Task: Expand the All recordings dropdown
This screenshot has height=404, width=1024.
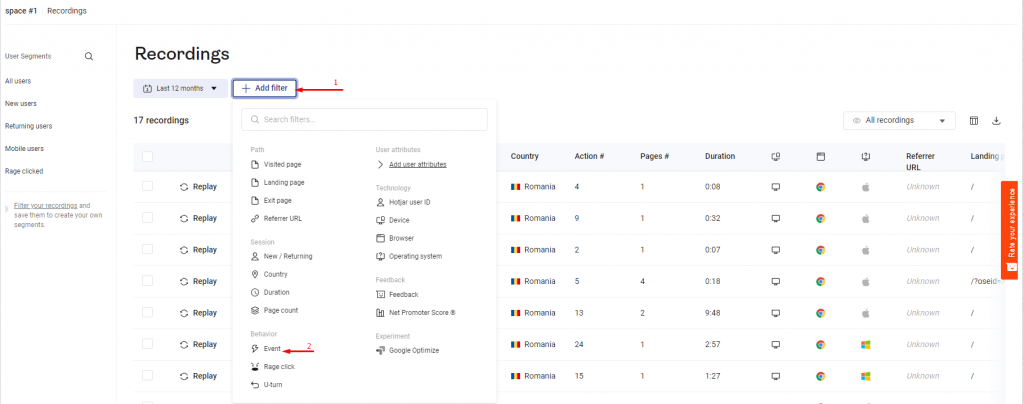Action: pyautogui.click(x=899, y=121)
